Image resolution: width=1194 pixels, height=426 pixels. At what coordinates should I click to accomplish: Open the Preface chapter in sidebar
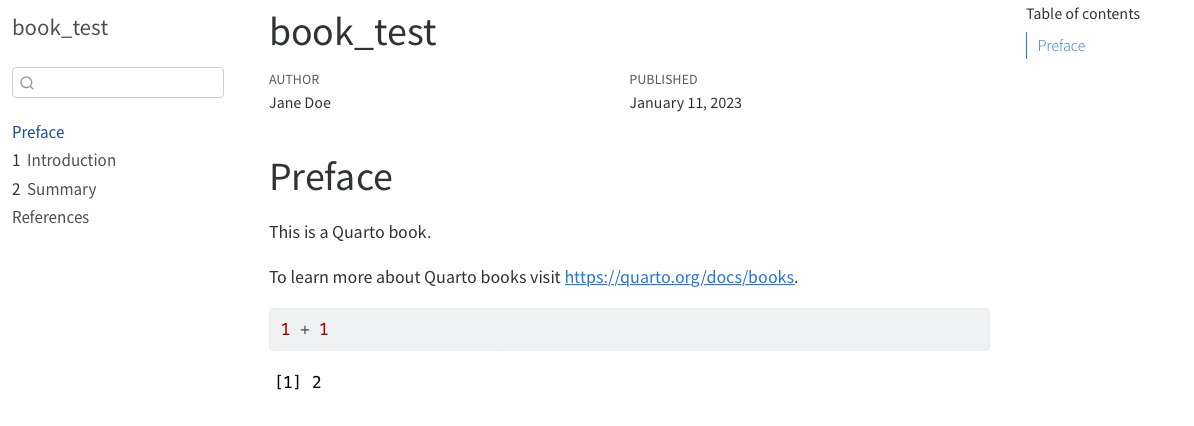pos(38,132)
